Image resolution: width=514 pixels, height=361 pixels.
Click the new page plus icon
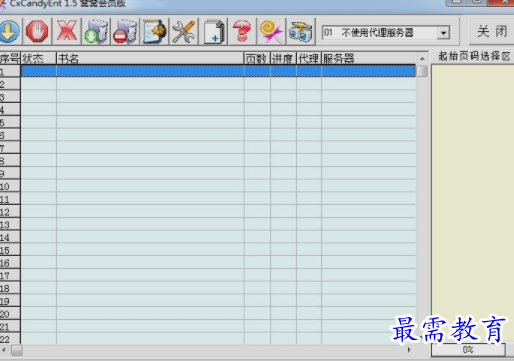coord(213,32)
